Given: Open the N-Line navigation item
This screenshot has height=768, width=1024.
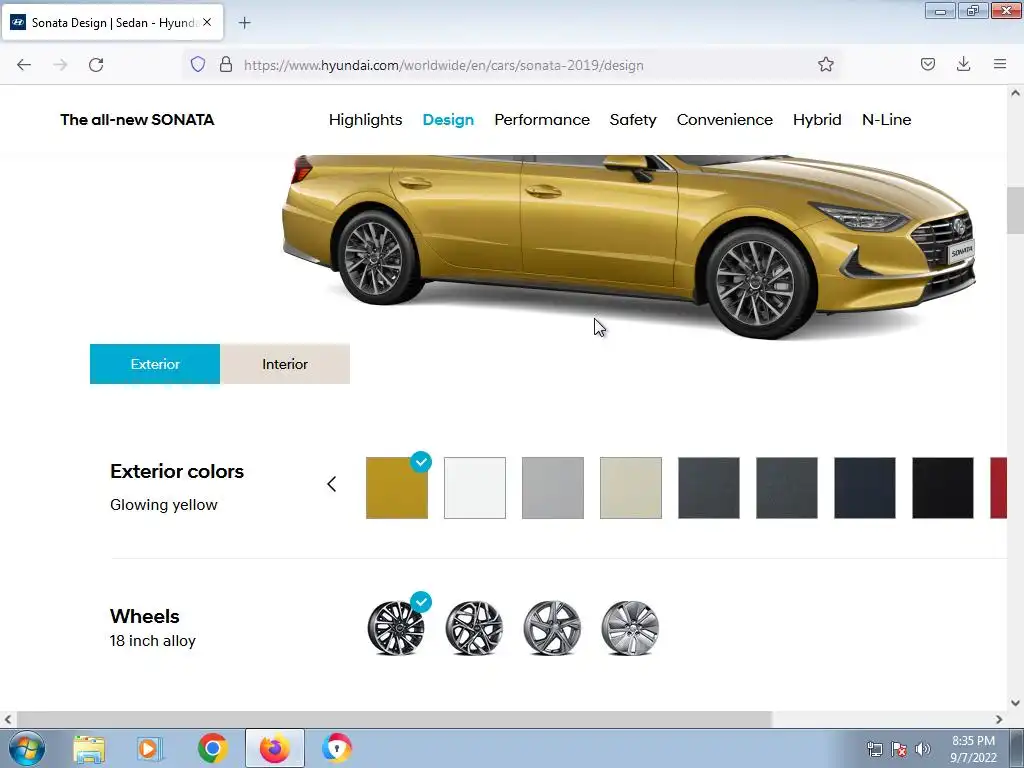Looking at the screenshot, I should (886, 120).
